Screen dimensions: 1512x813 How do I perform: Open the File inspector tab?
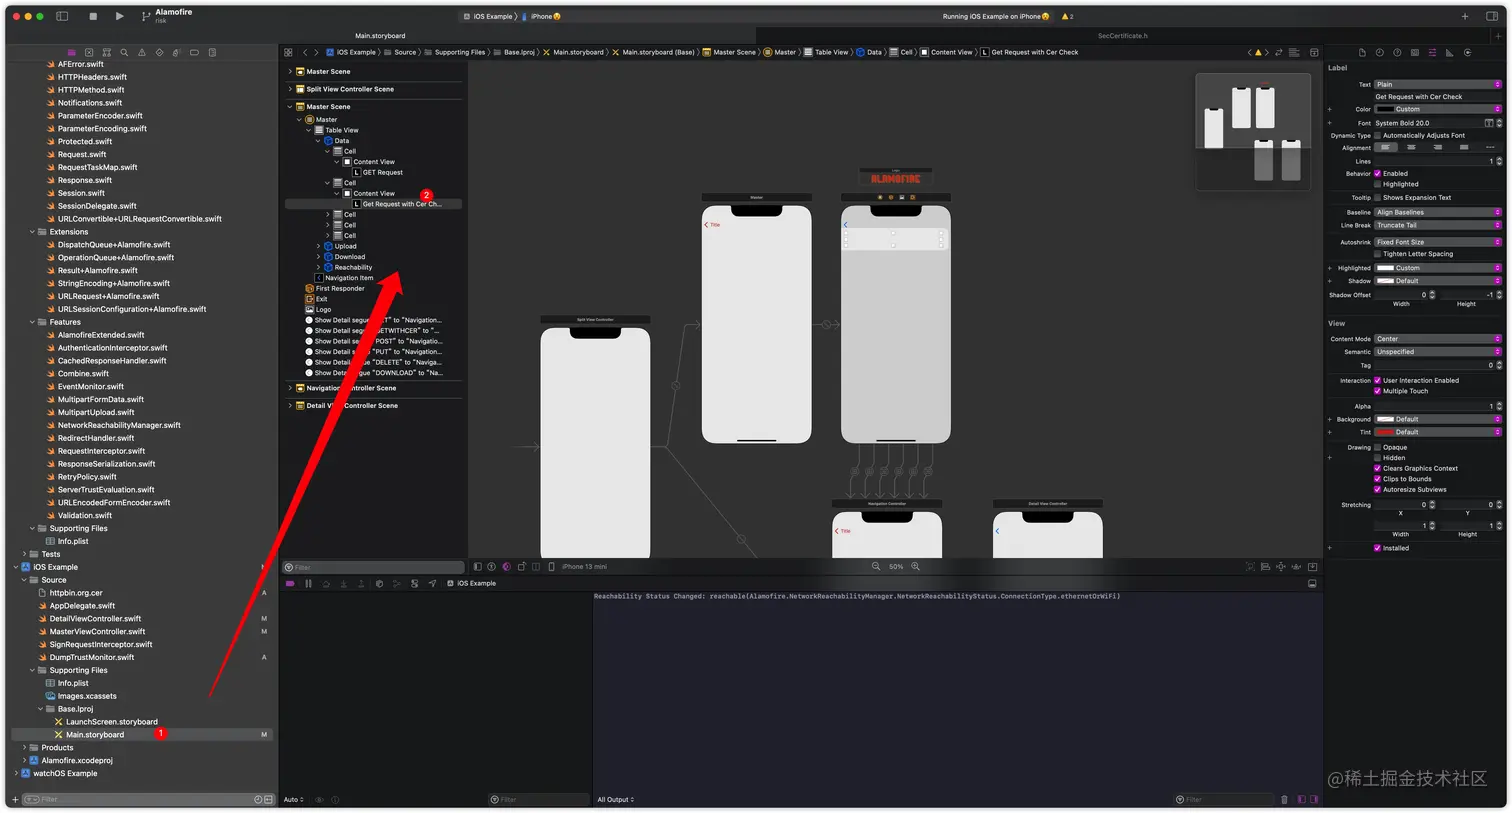tap(1362, 52)
